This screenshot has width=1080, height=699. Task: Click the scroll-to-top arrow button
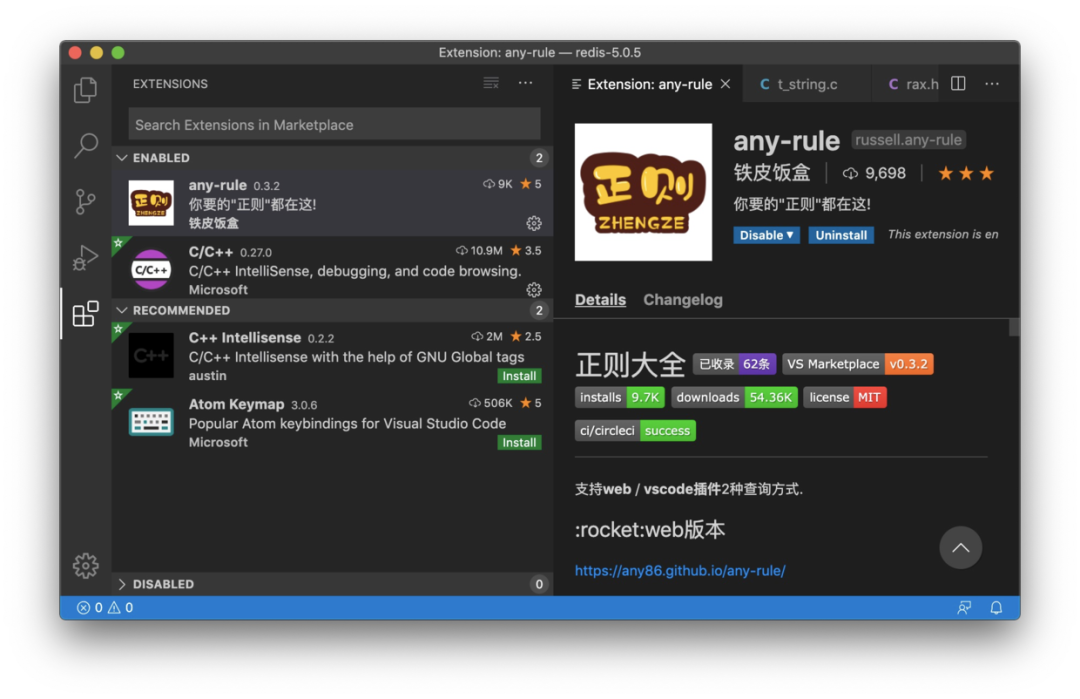960,548
